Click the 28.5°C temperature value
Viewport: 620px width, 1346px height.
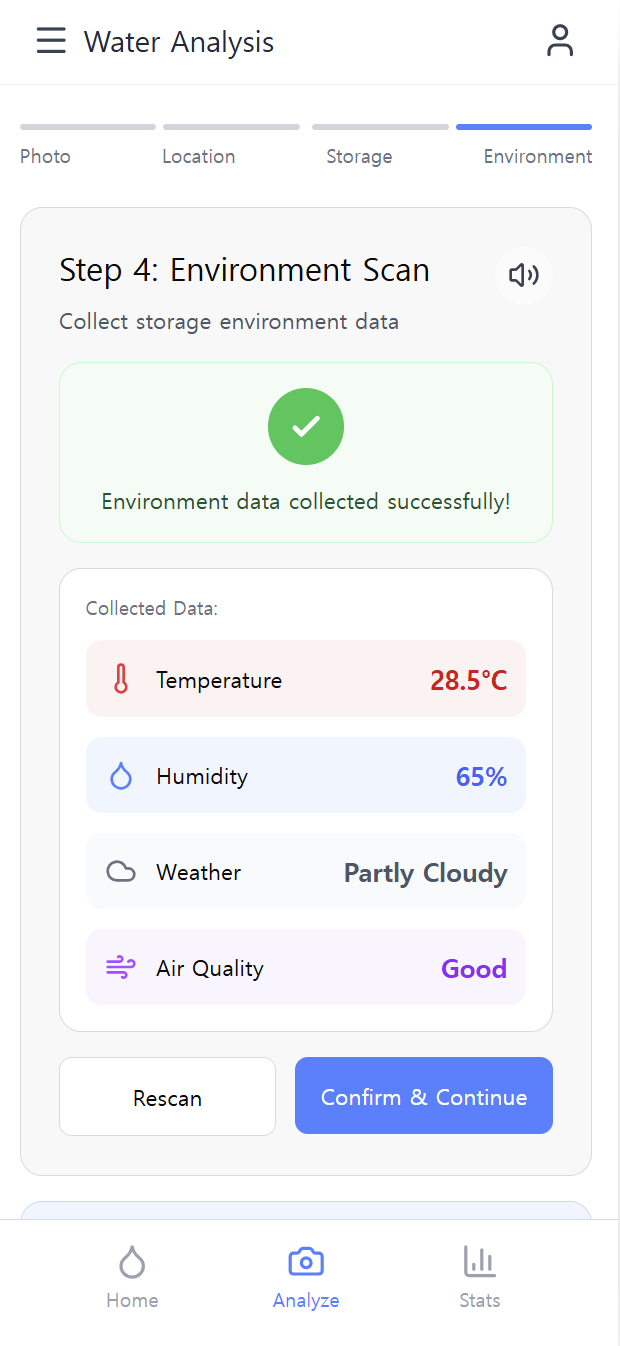(468, 681)
